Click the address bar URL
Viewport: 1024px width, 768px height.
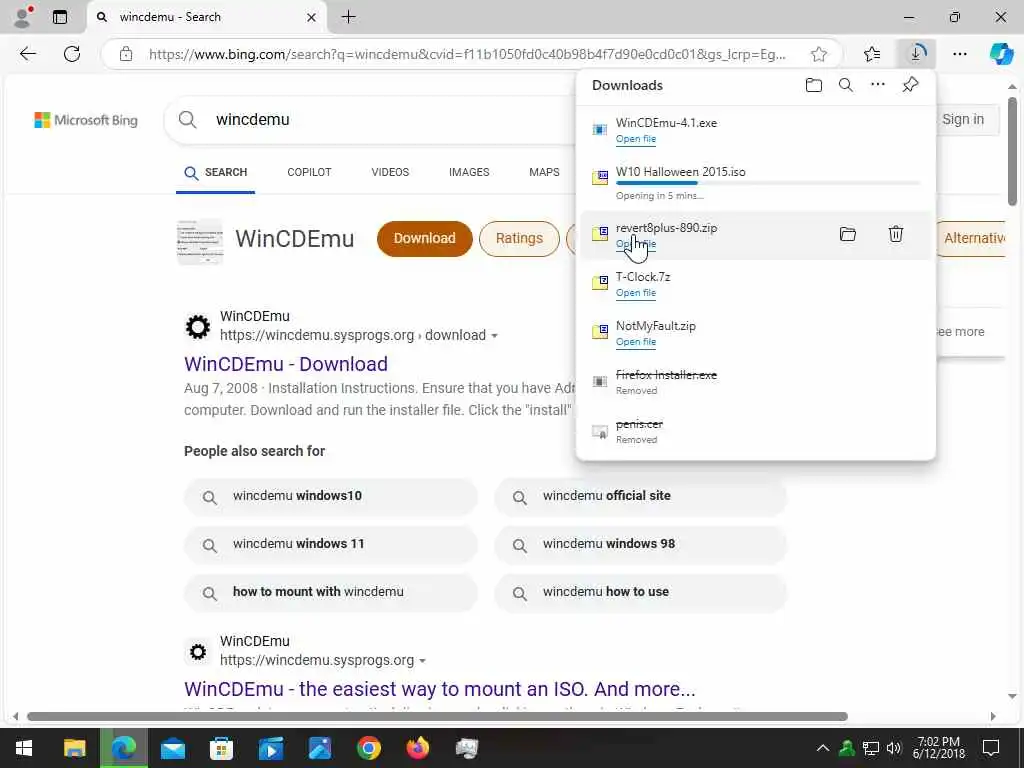click(467, 54)
